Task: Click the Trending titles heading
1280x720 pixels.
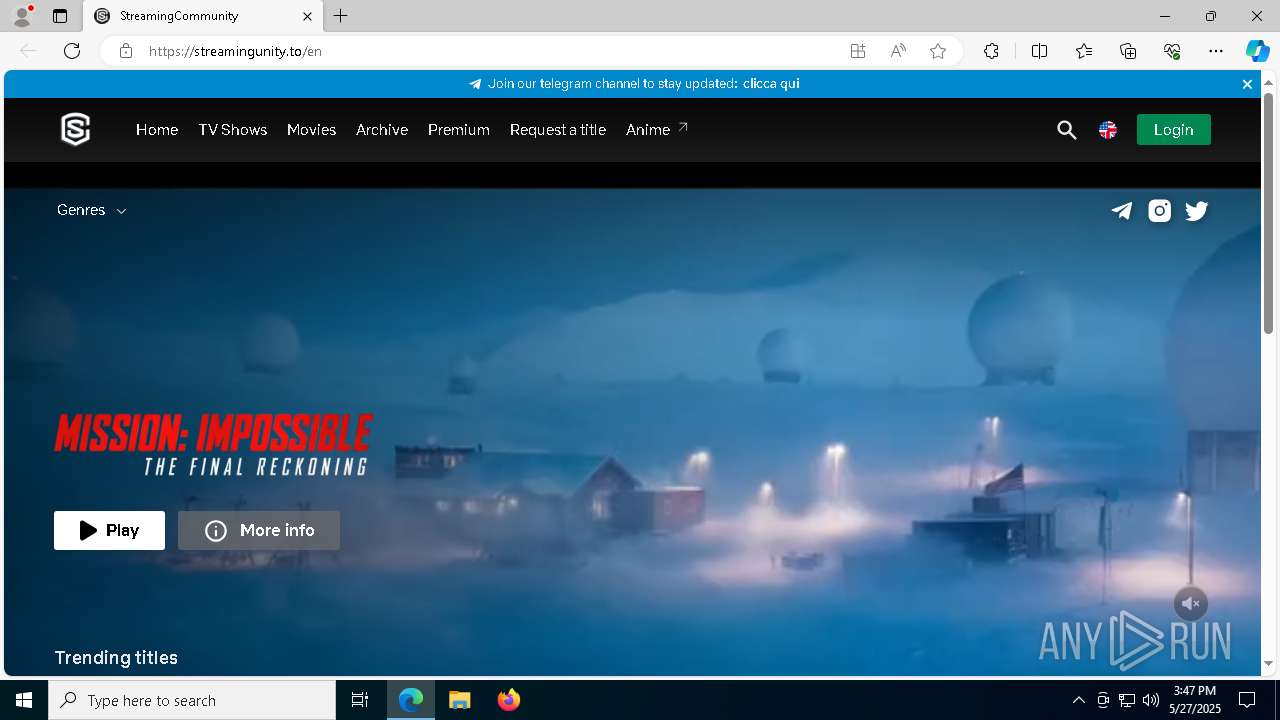Action: coord(116,658)
